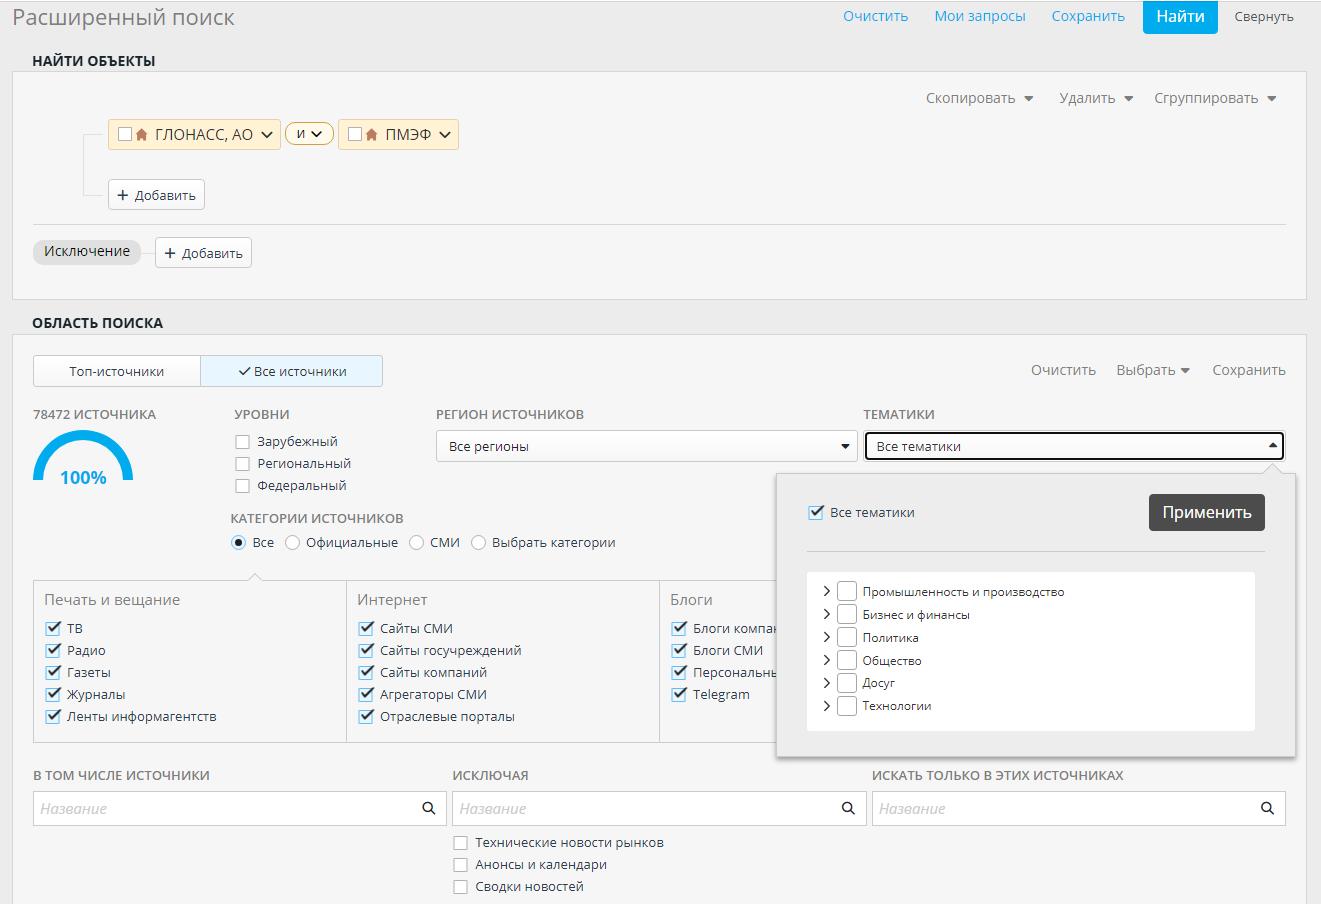Tick the checkbox on the ПМЭФ tag
This screenshot has height=904, width=1321.
pyautogui.click(x=355, y=134)
